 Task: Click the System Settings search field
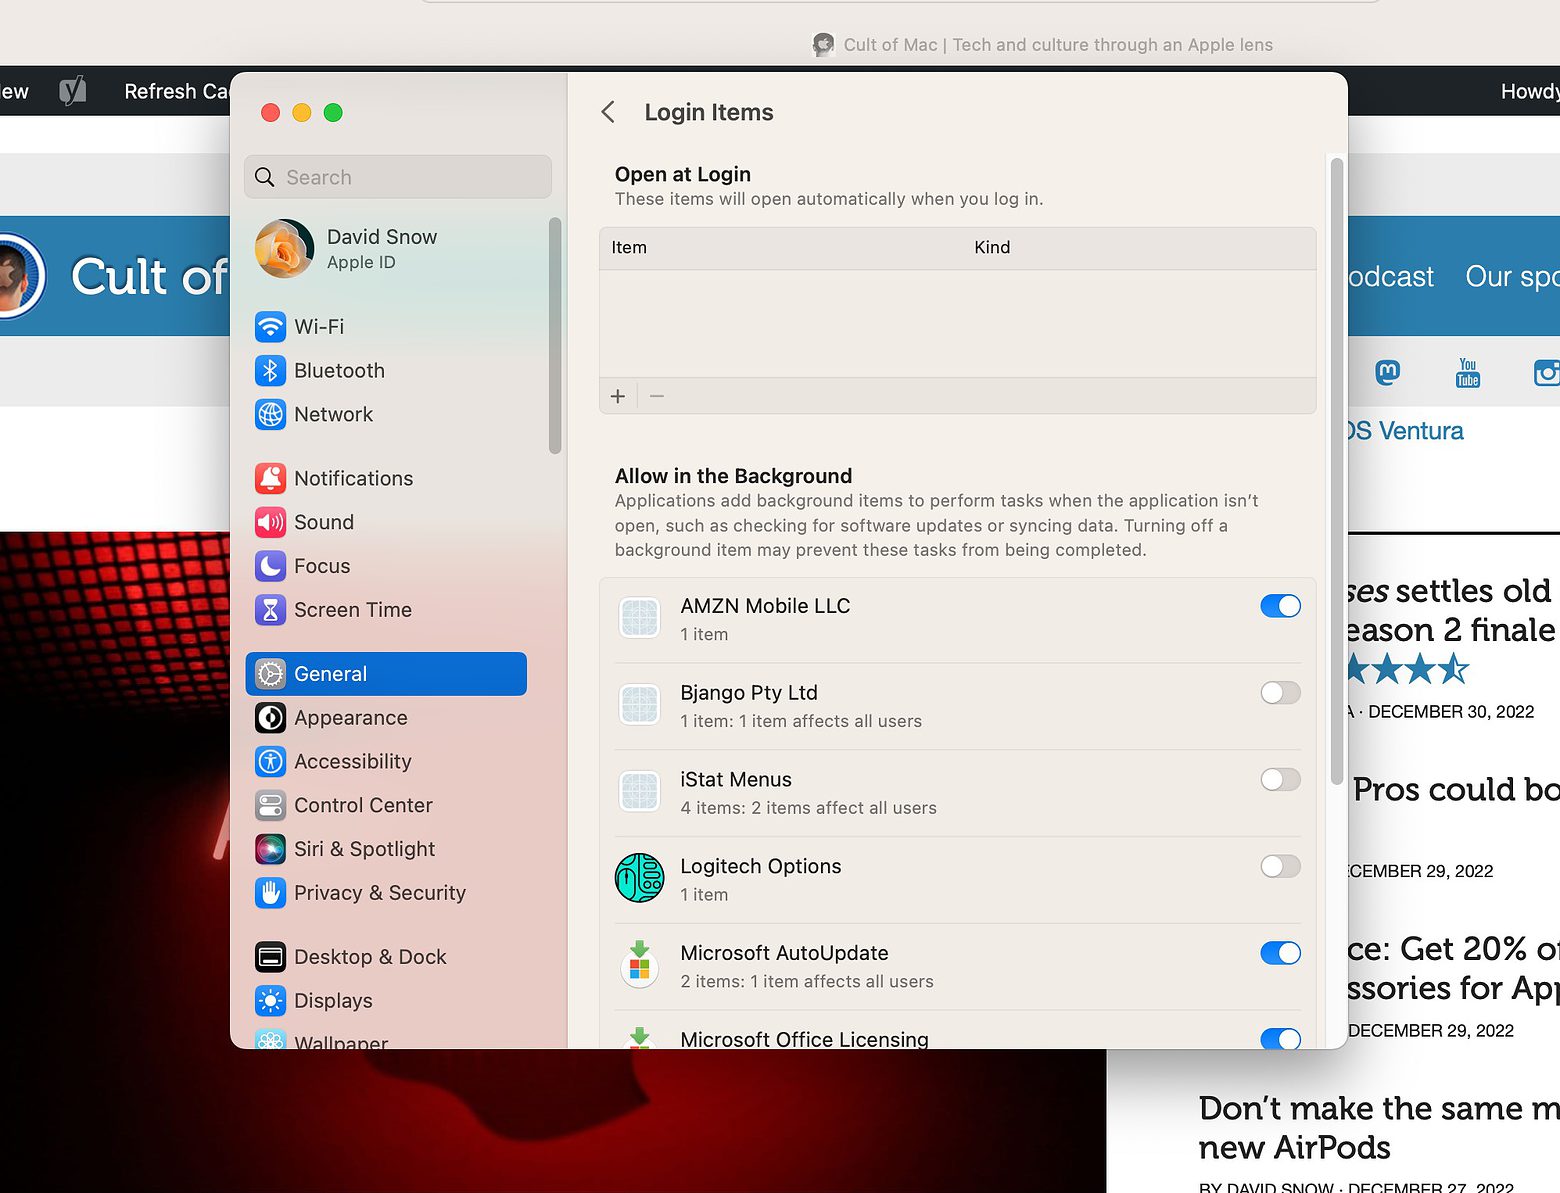coord(397,177)
